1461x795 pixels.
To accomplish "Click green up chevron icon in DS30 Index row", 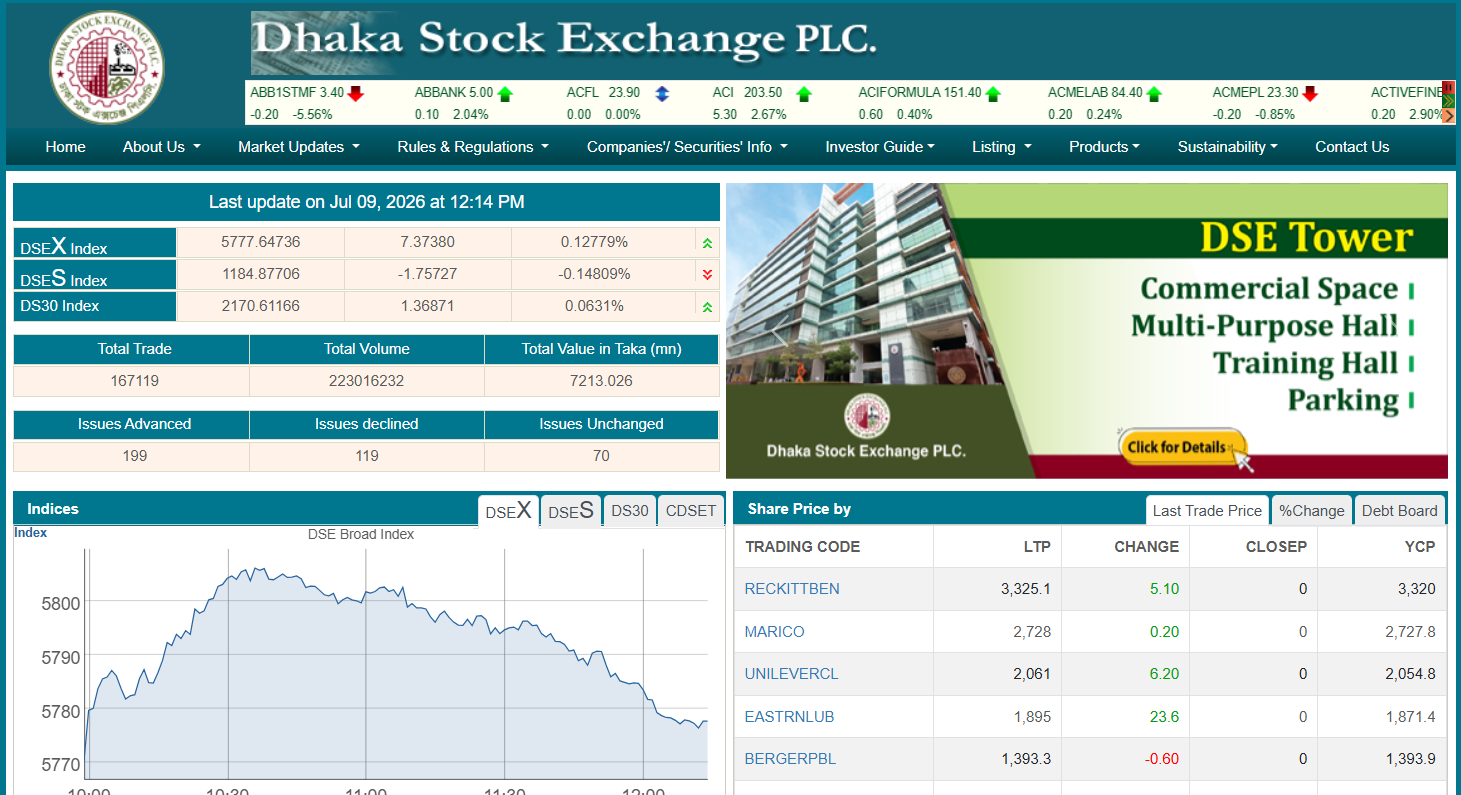I will [707, 307].
